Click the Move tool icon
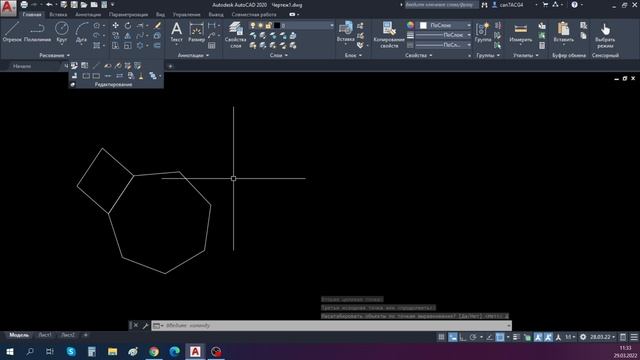This screenshot has height=360, width=640. point(116,25)
